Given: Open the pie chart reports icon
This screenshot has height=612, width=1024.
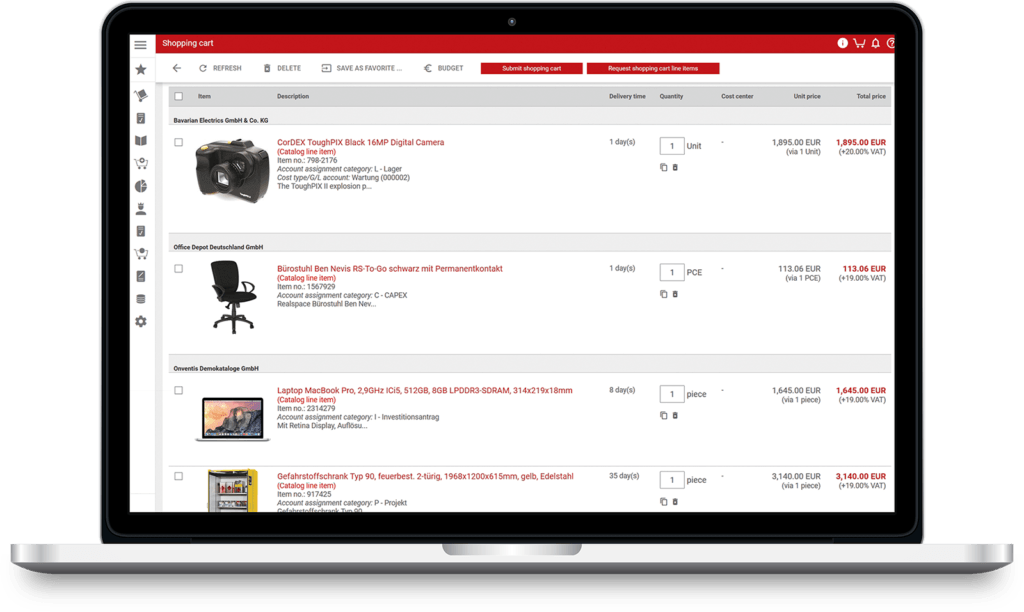Looking at the screenshot, I should pos(140,187).
